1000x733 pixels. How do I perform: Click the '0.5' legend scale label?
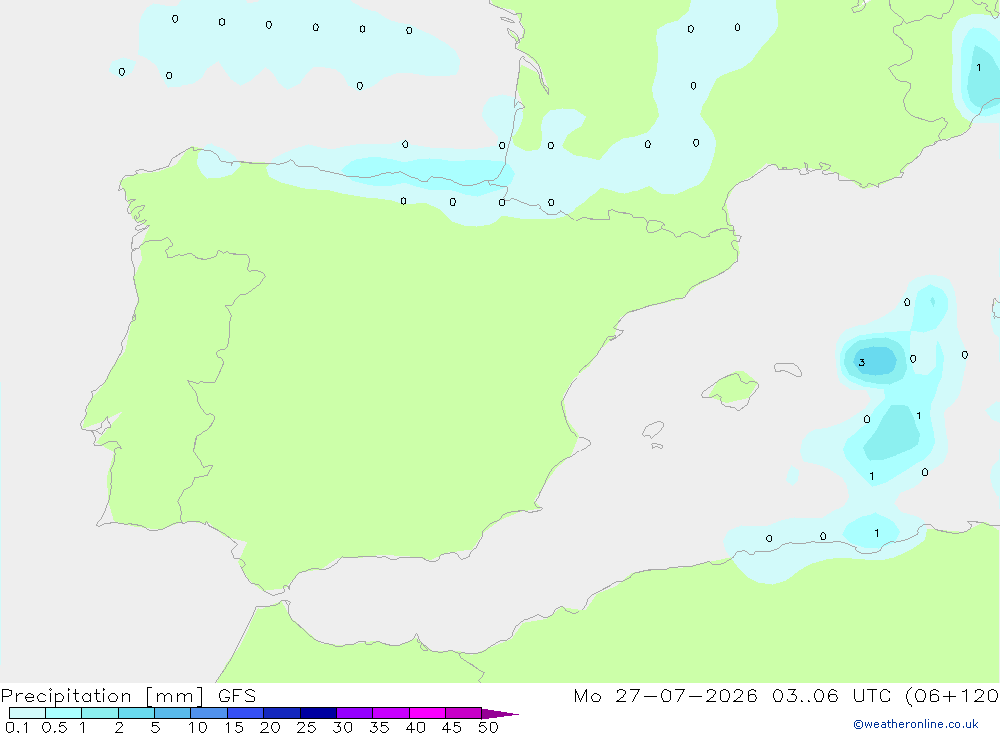[54, 727]
